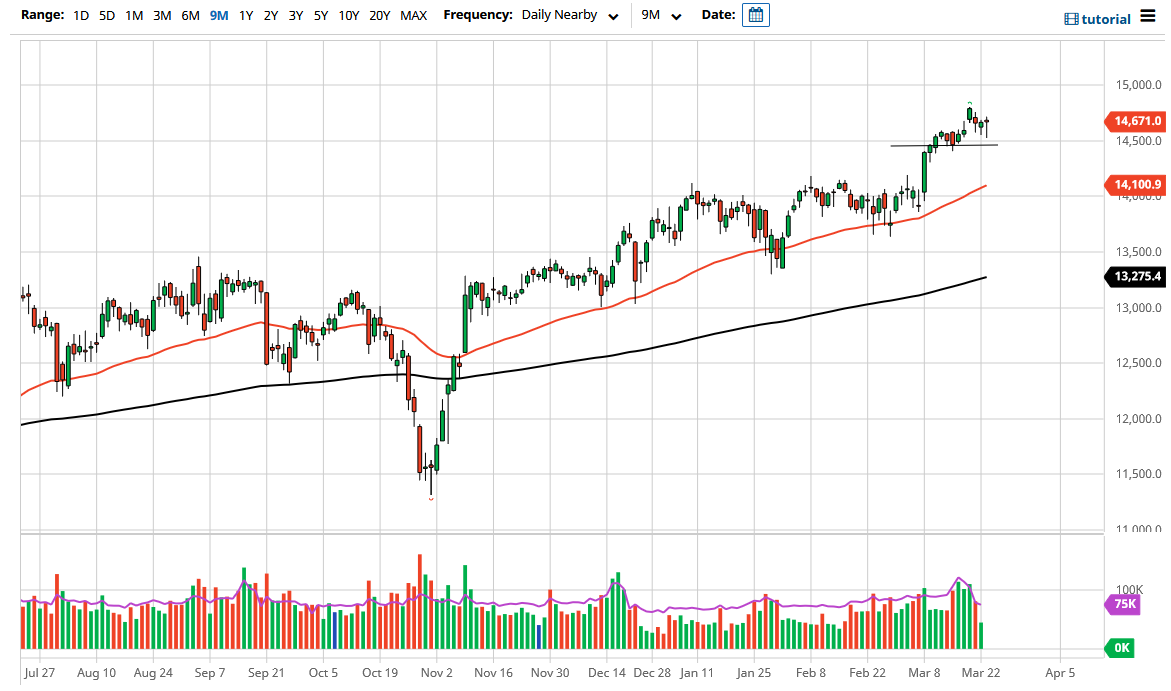Click the black 13,275.4 price label

pyautogui.click(x=1136, y=277)
